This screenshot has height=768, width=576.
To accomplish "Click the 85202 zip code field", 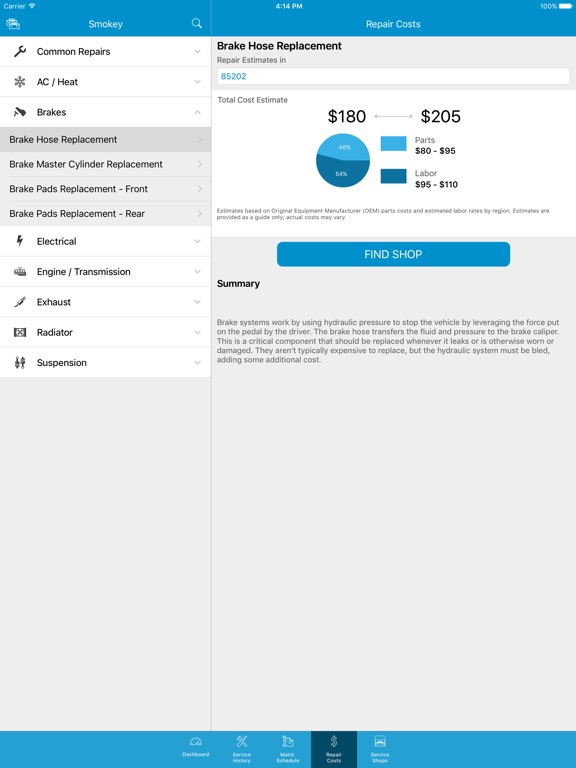I will (393, 76).
